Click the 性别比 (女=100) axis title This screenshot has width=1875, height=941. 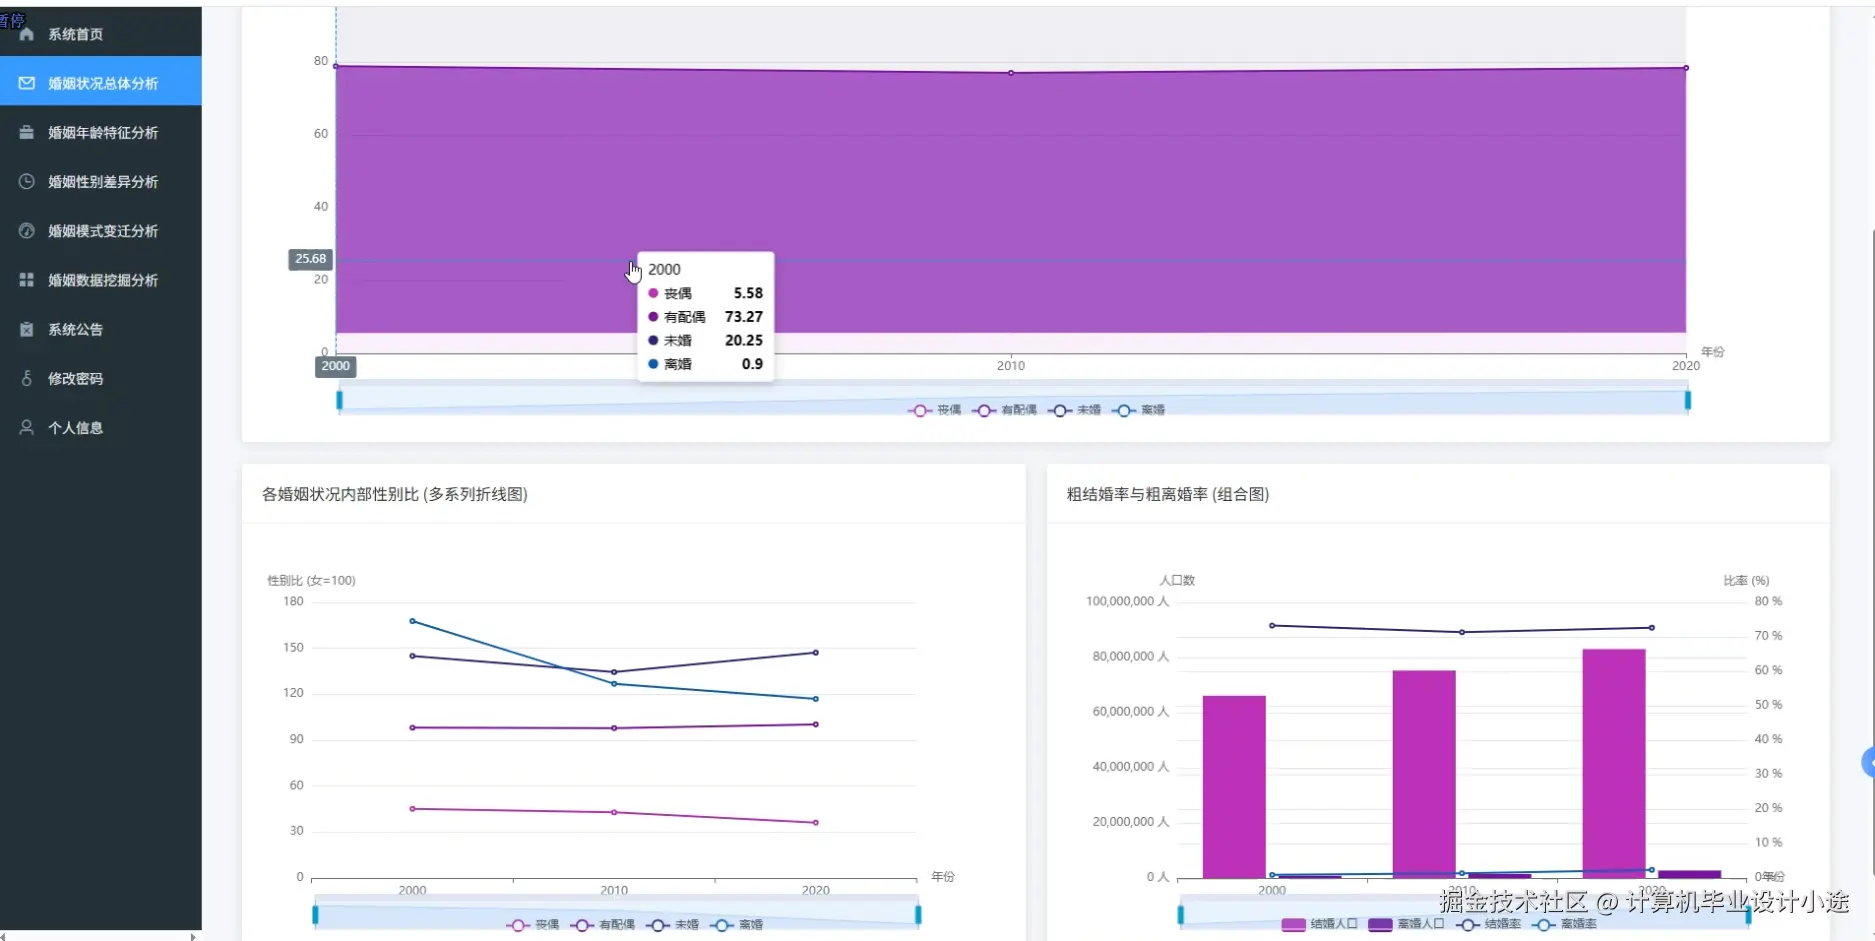pyautogui.click(x=311, y=580)
